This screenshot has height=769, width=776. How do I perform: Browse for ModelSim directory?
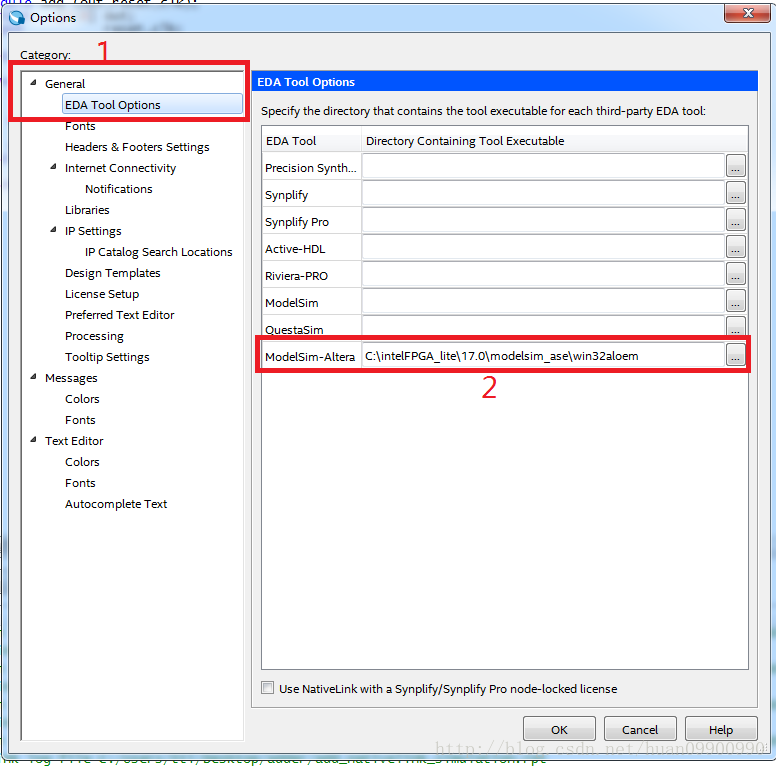pyautogui.click(x=735, y=301)
